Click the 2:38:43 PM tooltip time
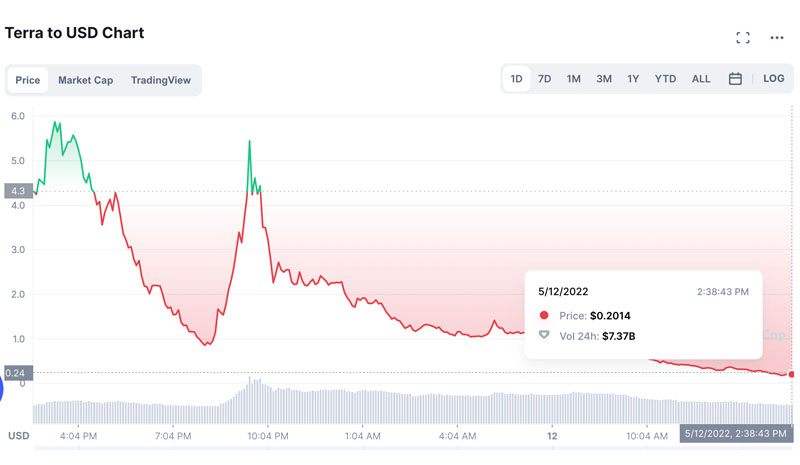Image resolution: width=800 pixels, height=465 pixels. (x=722, y=291)
